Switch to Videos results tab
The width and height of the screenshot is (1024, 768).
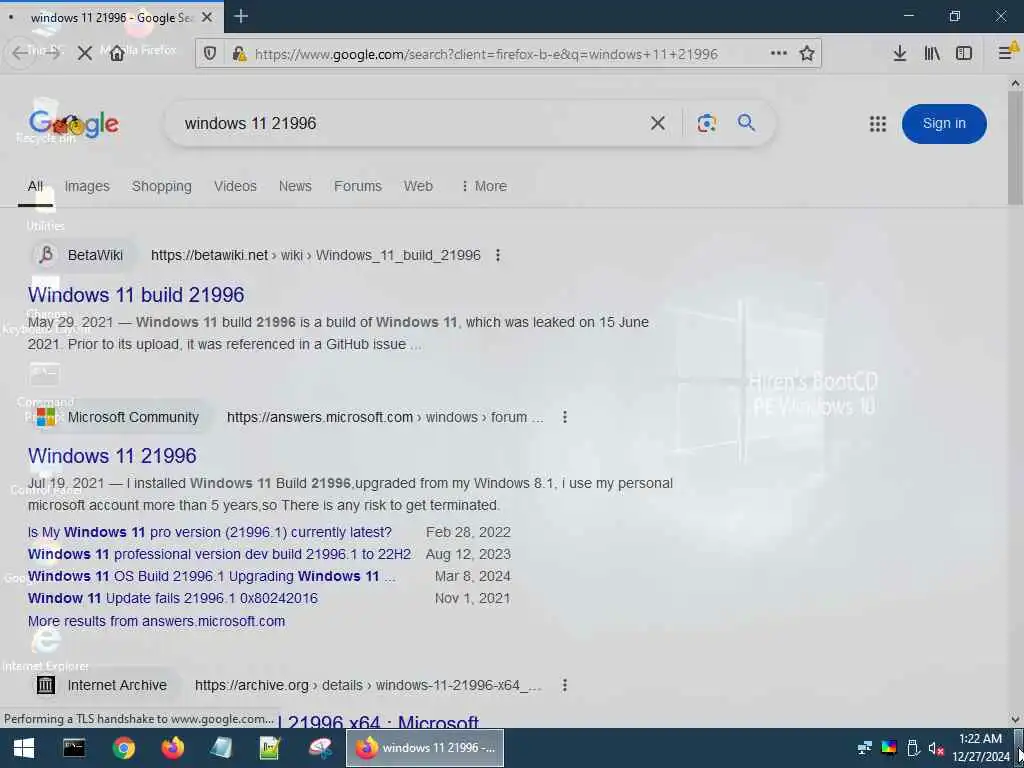[235, 186]
